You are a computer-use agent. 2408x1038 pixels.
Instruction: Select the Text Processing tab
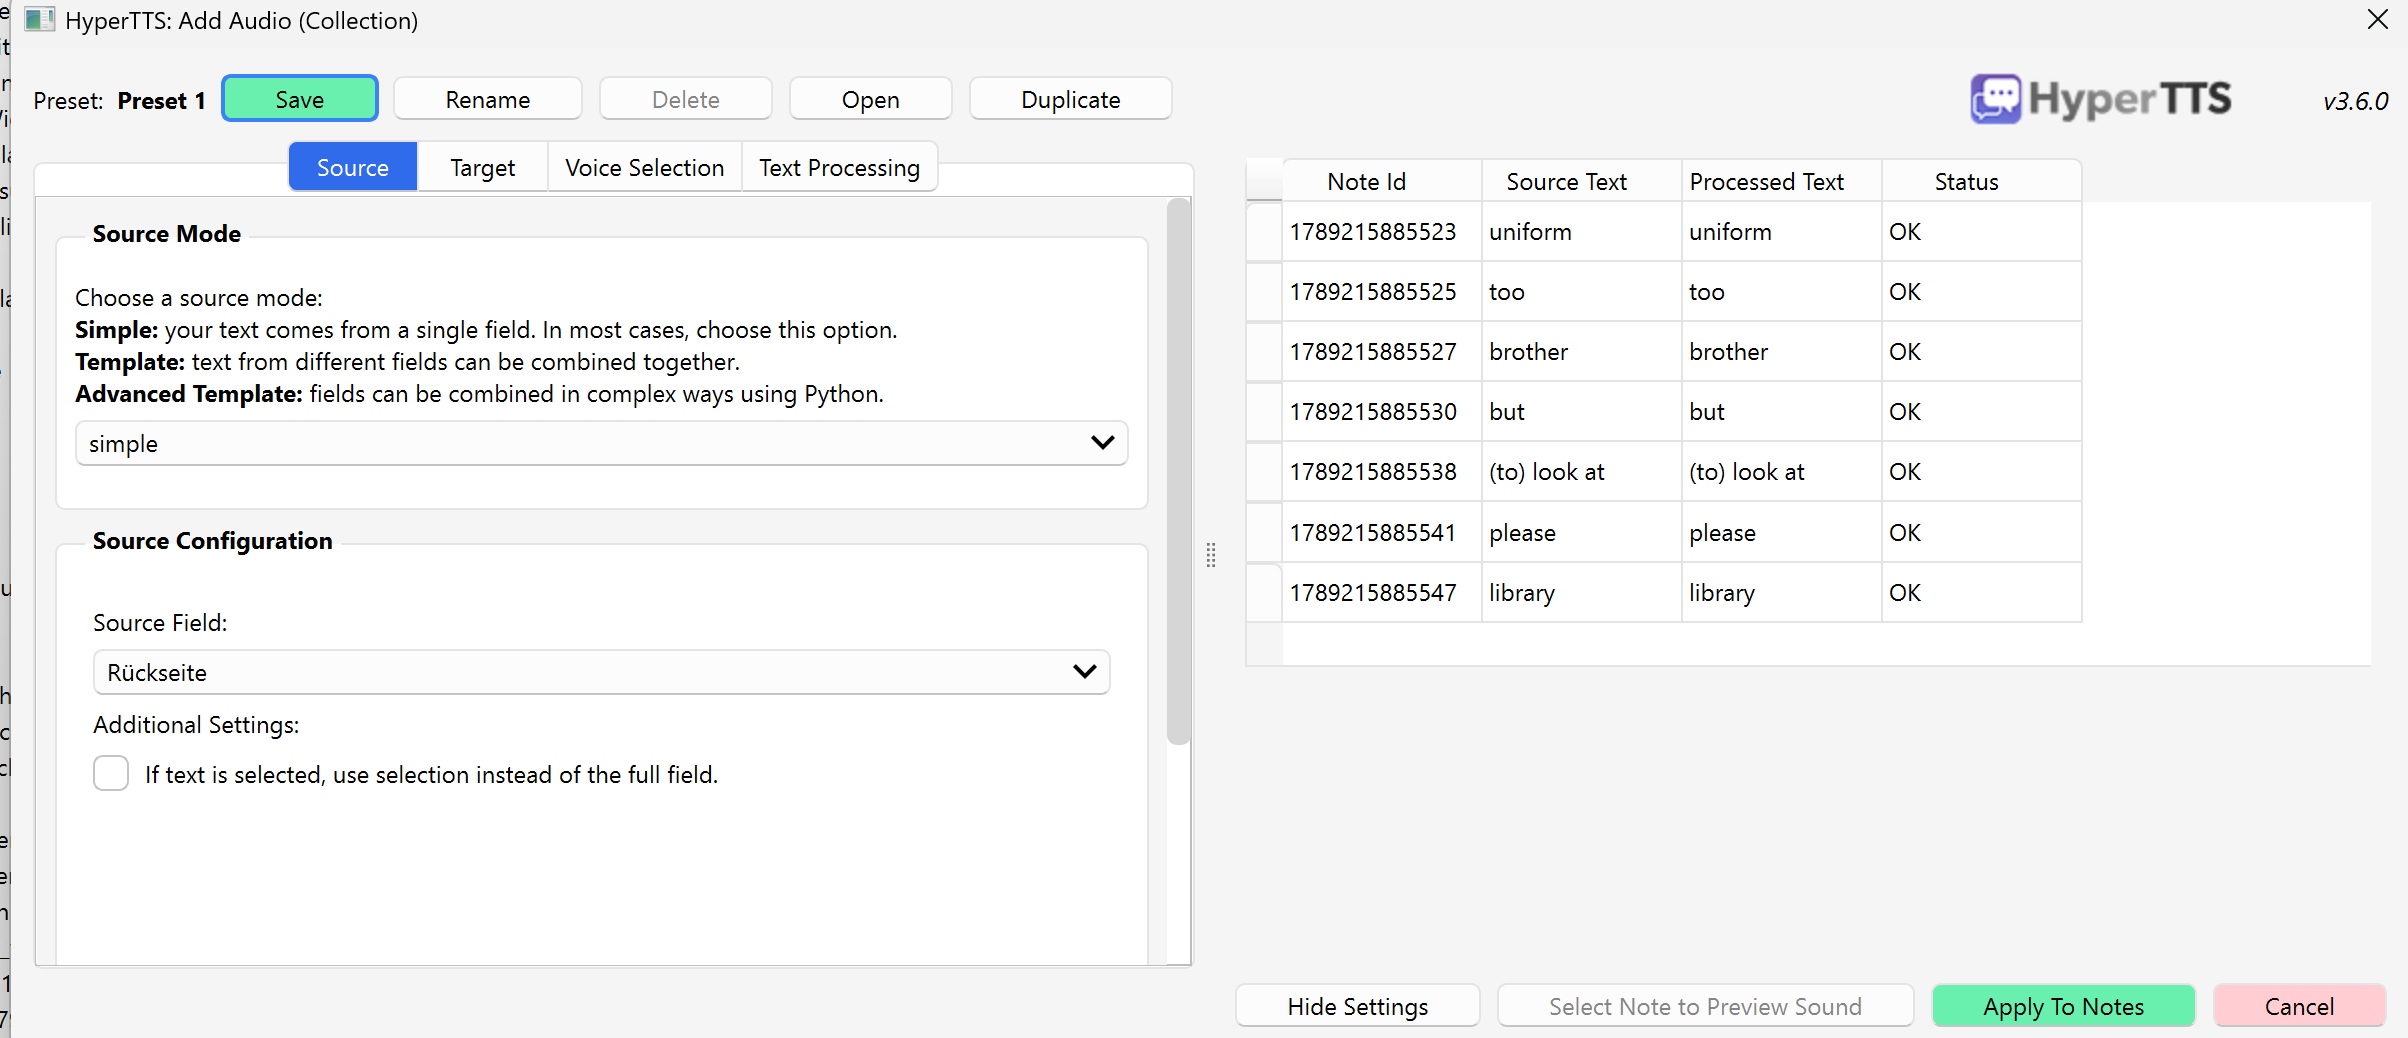(840, 167)
